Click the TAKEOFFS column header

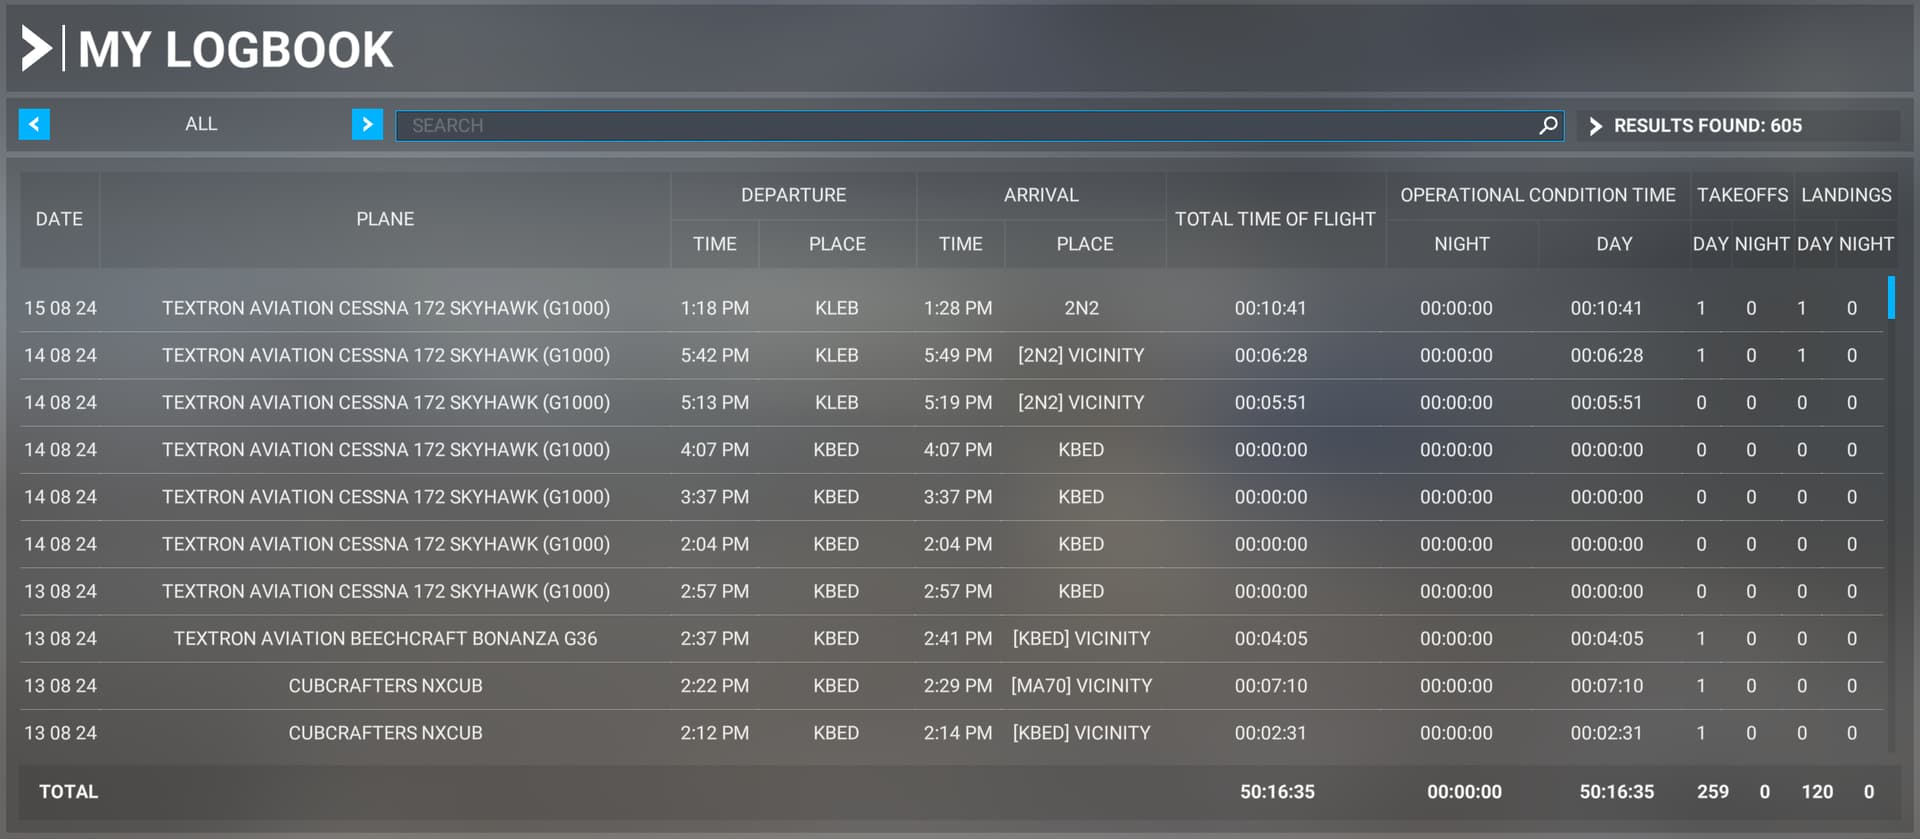click(1742, 195)
